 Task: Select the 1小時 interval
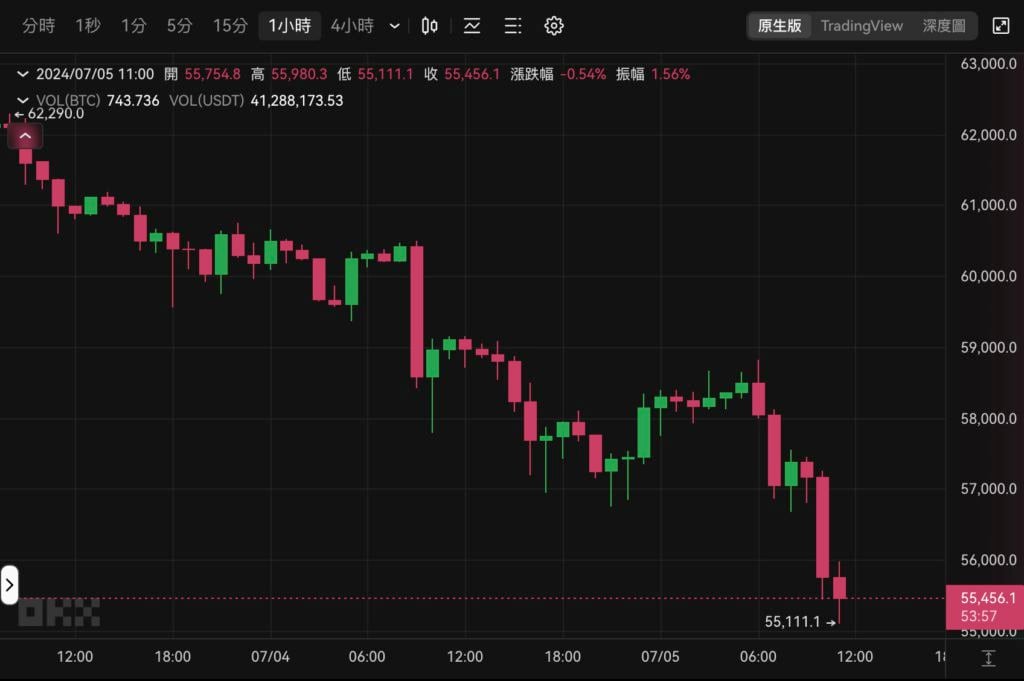pyautogui.click(x=289, y=26)
